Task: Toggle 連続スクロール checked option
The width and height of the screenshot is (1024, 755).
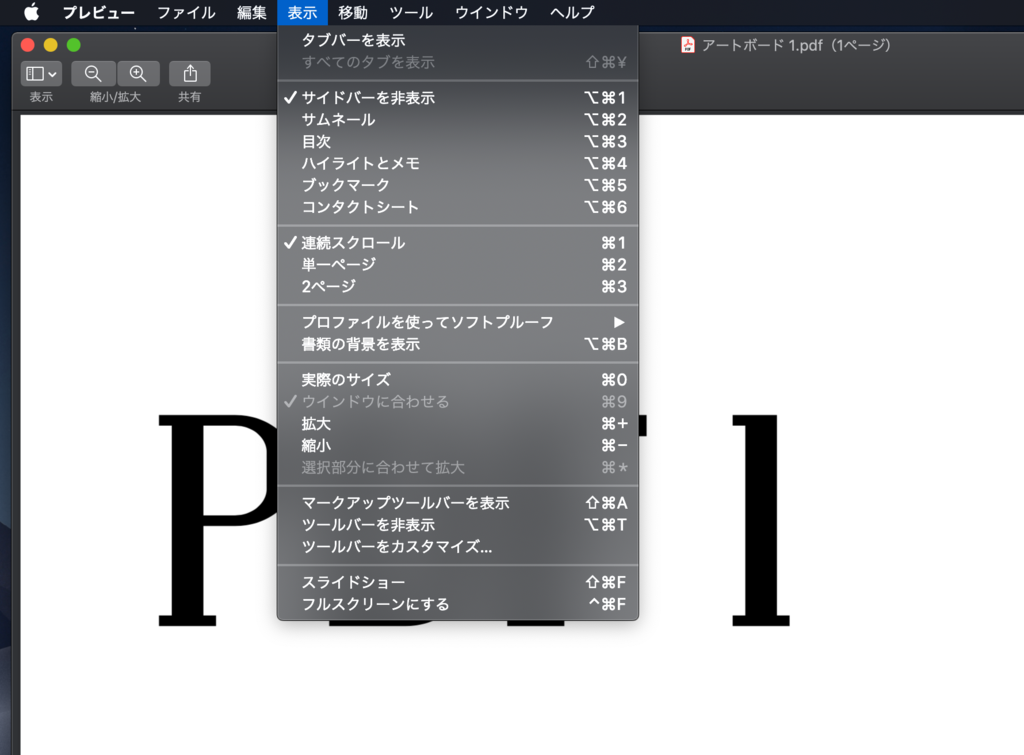Action: [x=458, y=243]
